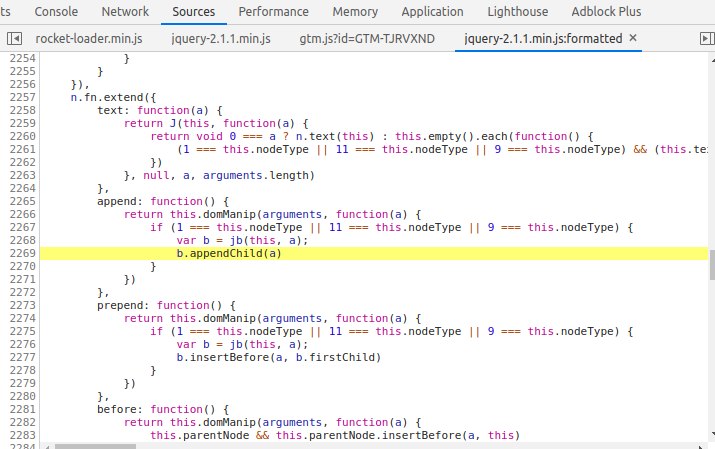Switch to the Memory panel tab

pyautogui.click(x=355, y=11)
